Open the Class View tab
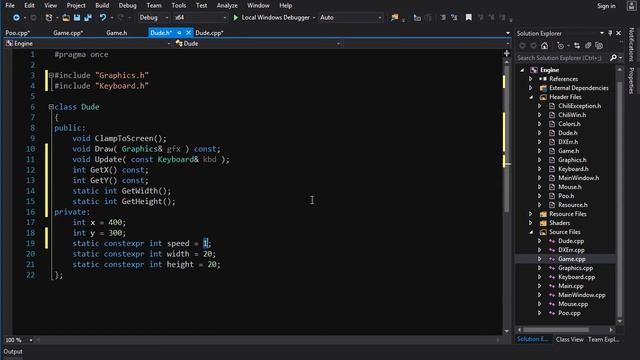Screen dimensions: 640x360 (569, 340)
